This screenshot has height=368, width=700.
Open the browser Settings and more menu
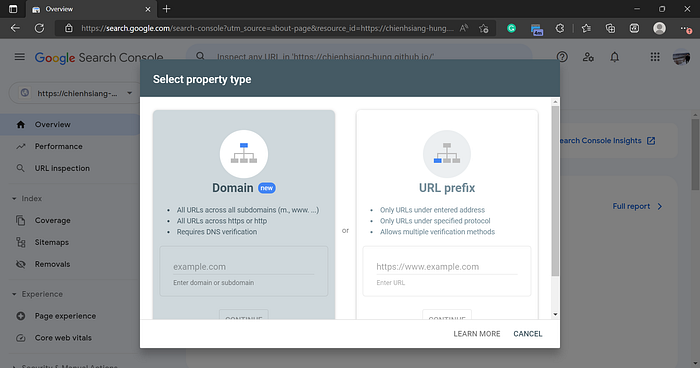[686, 29]
